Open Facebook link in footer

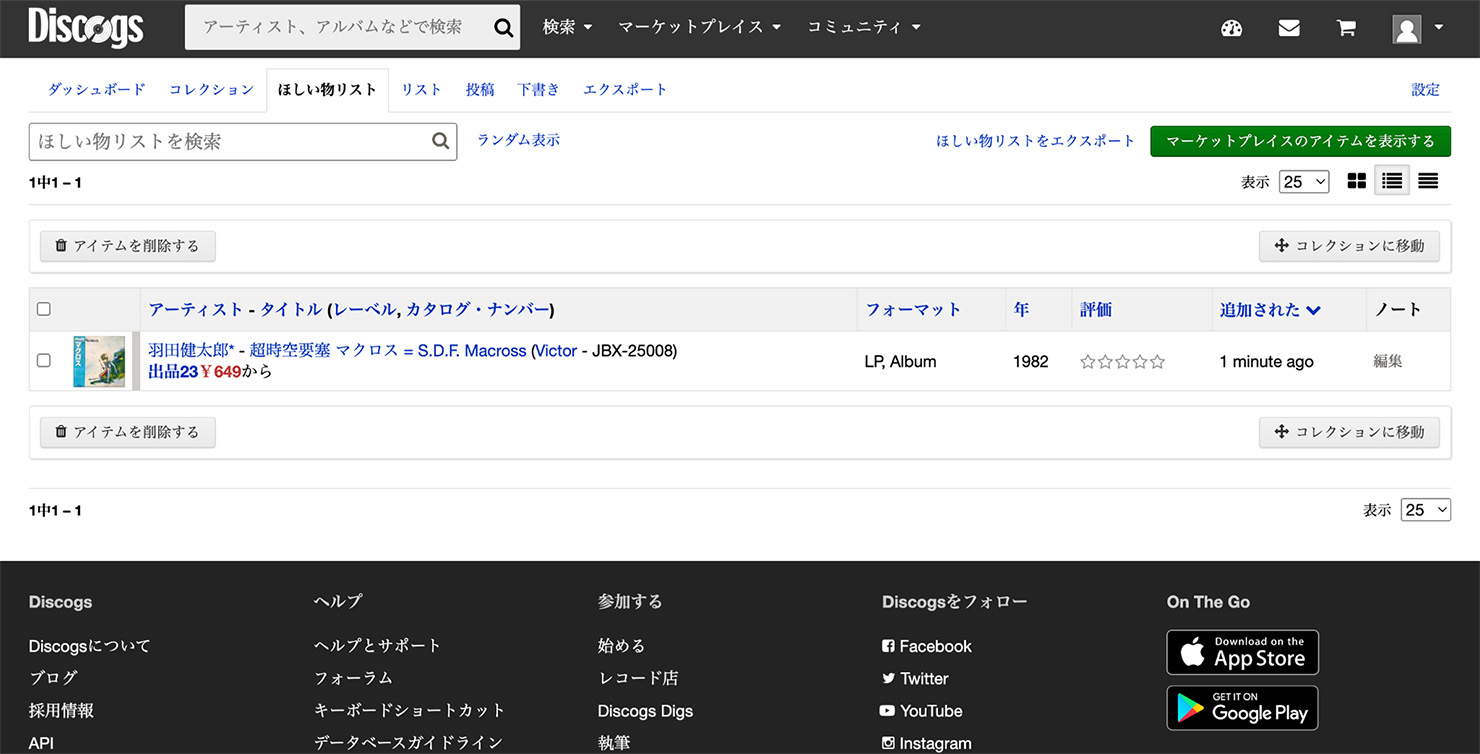tap(927, 646)
